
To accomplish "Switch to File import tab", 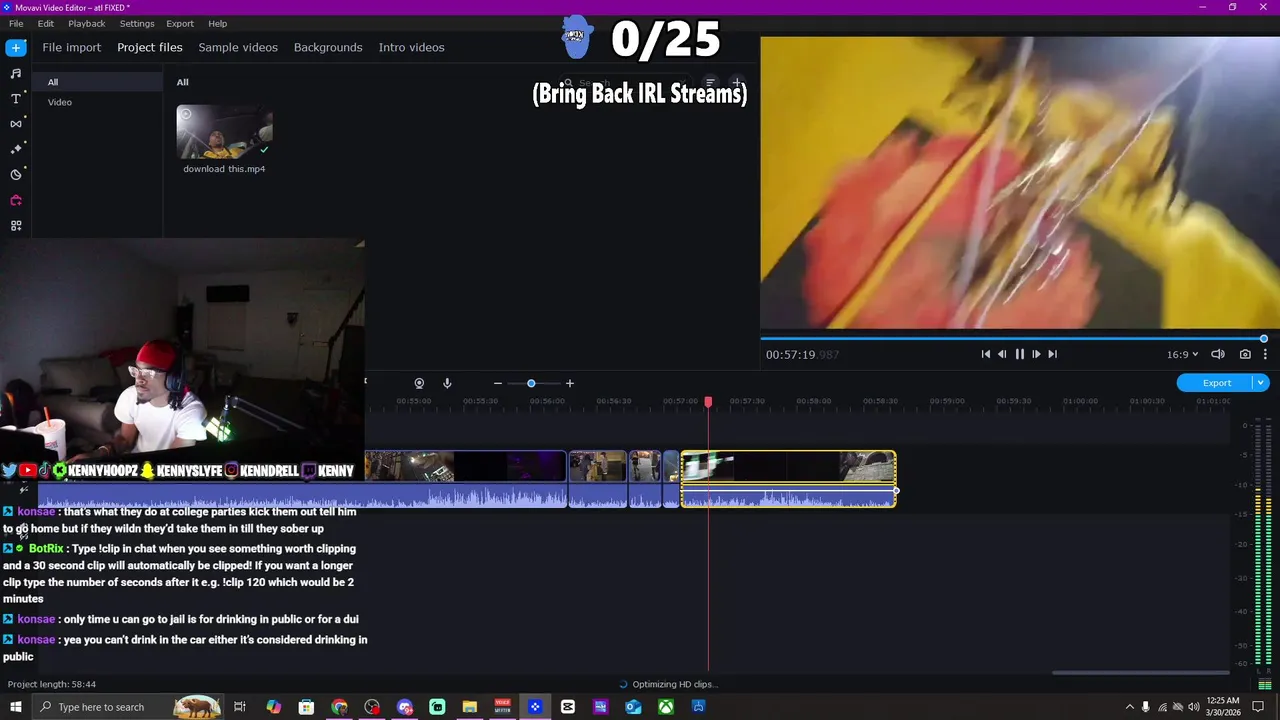I will click(x=71, y=47).
